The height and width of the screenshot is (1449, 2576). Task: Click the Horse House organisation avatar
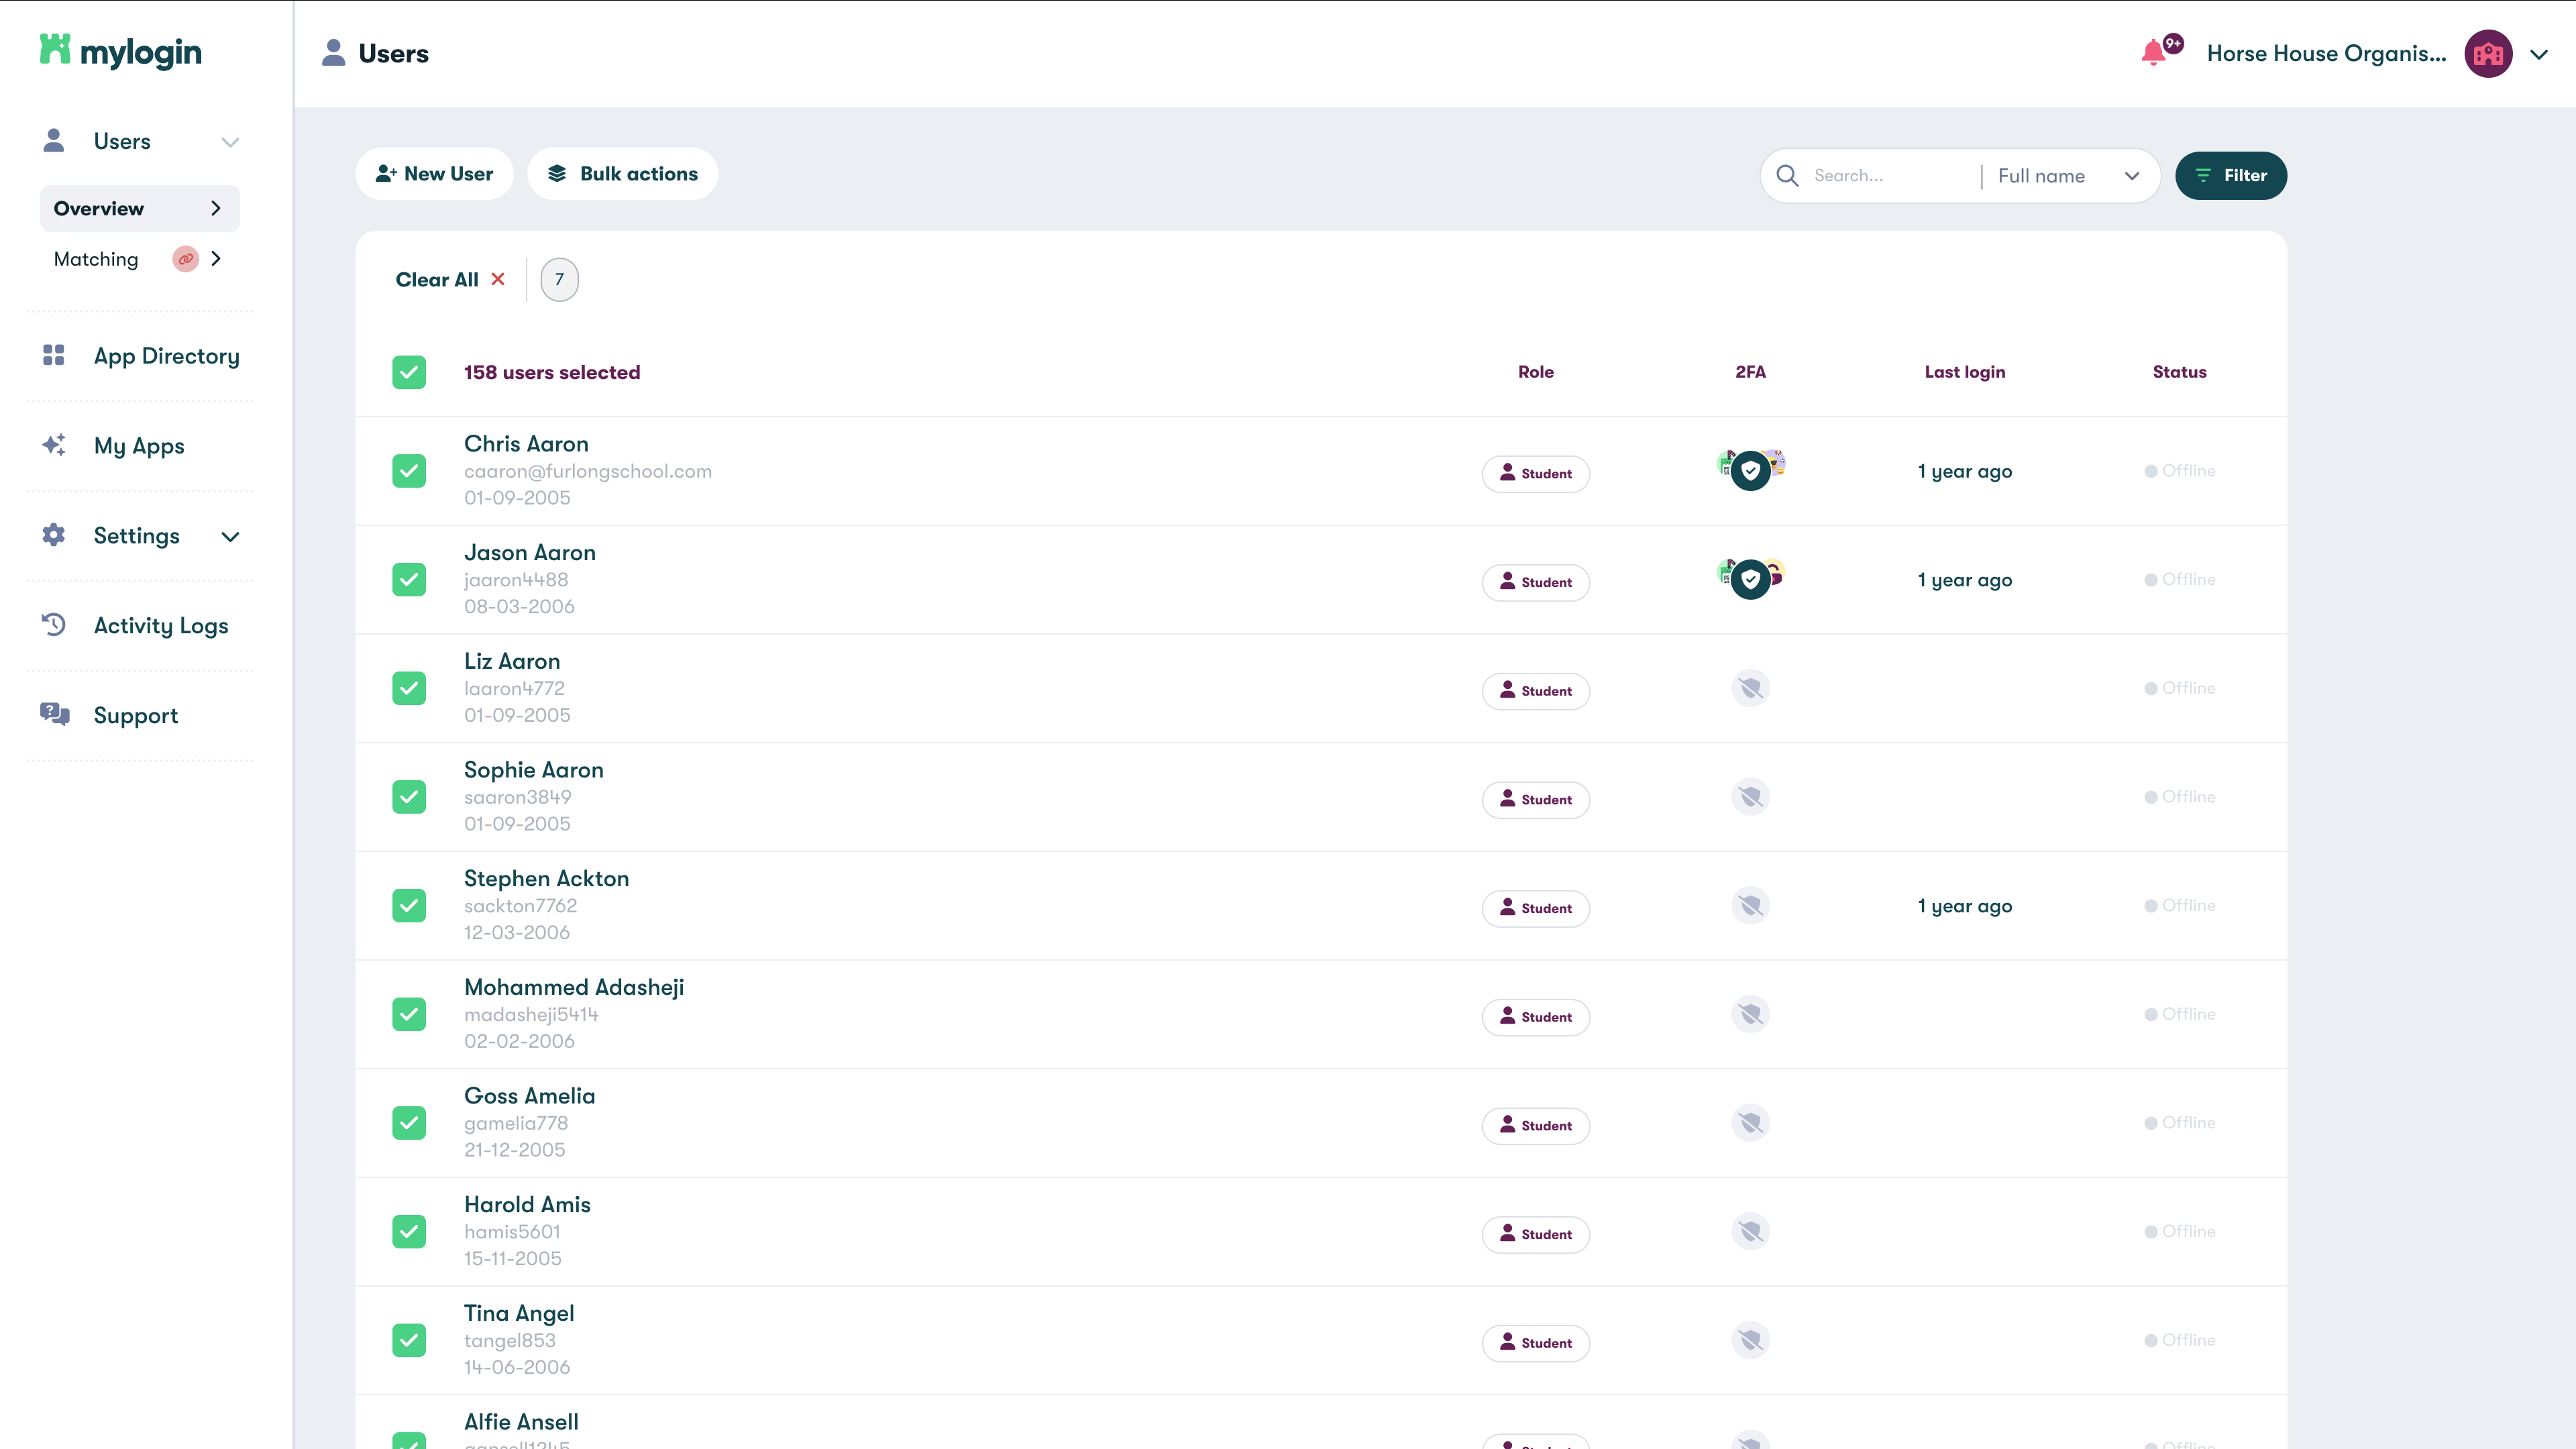pos(2488,54)
